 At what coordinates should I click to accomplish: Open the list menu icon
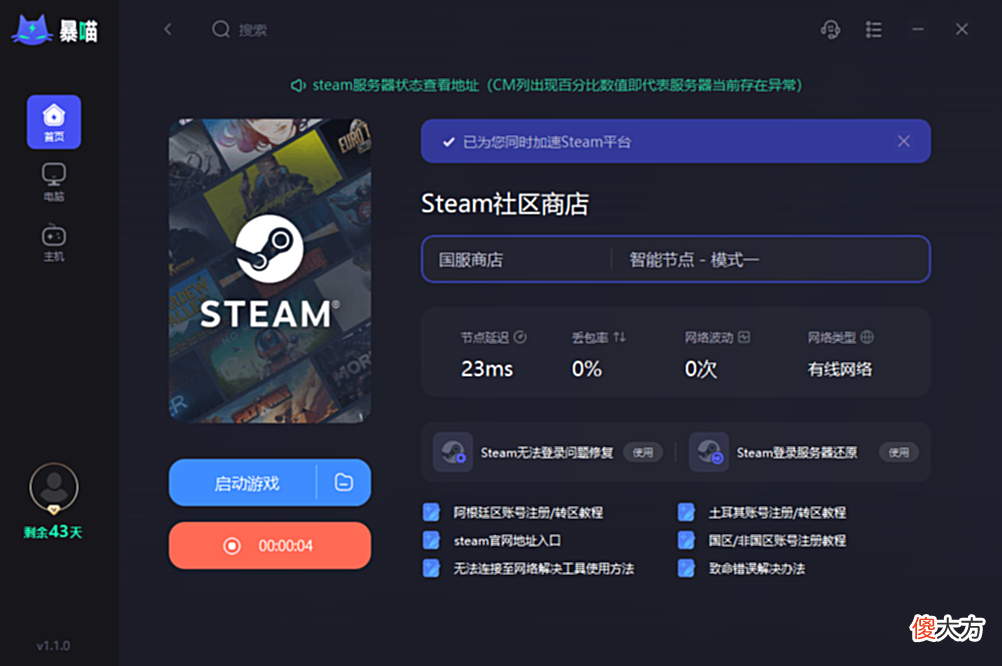coord(874,29)
